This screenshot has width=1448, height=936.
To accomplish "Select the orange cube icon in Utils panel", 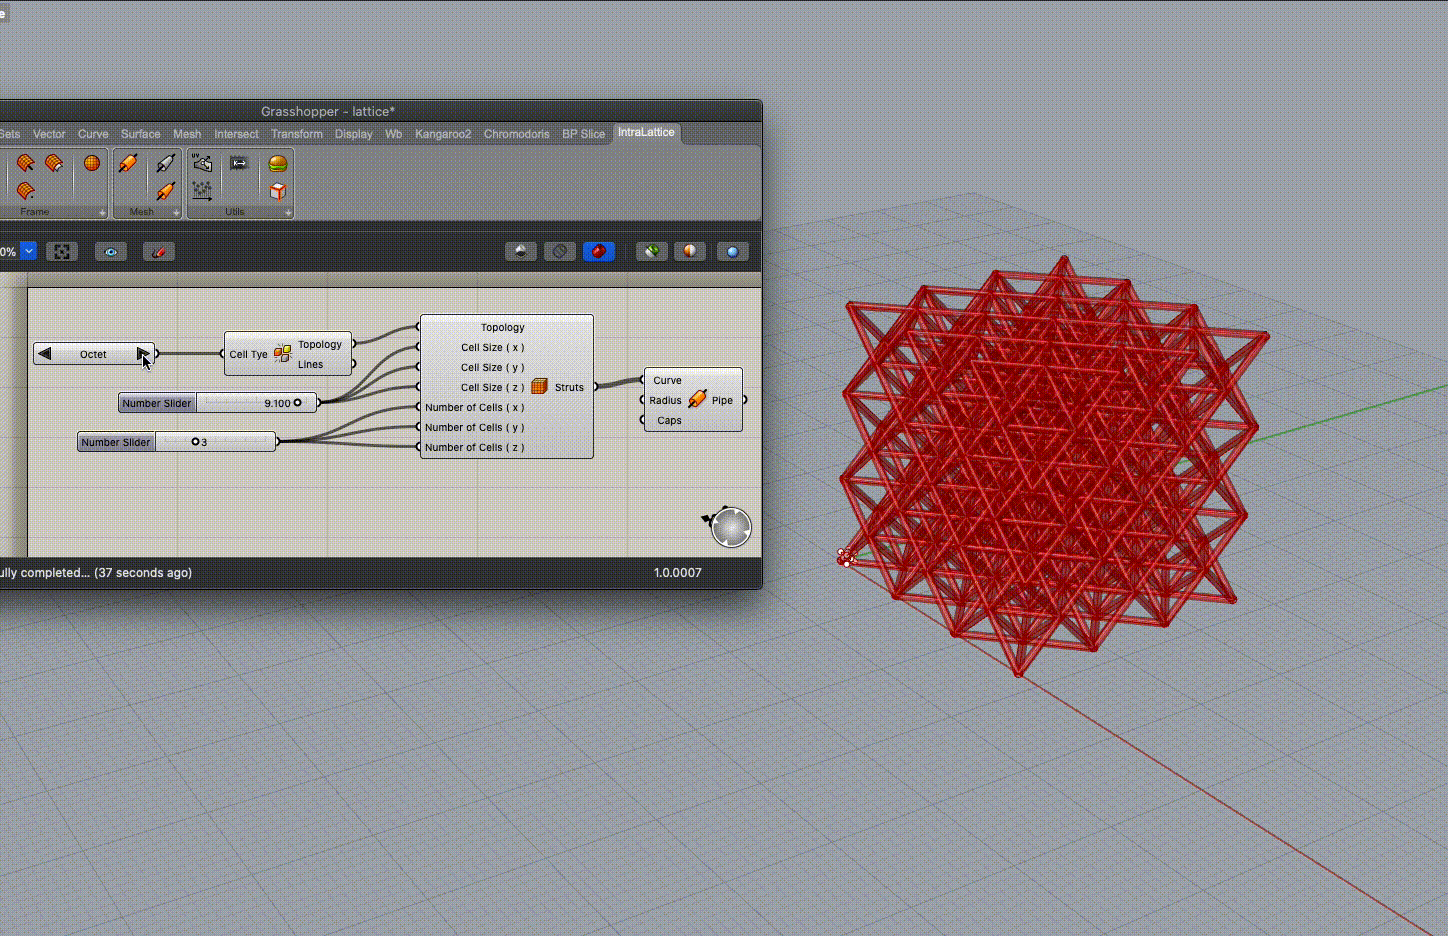I will (278, 190).
